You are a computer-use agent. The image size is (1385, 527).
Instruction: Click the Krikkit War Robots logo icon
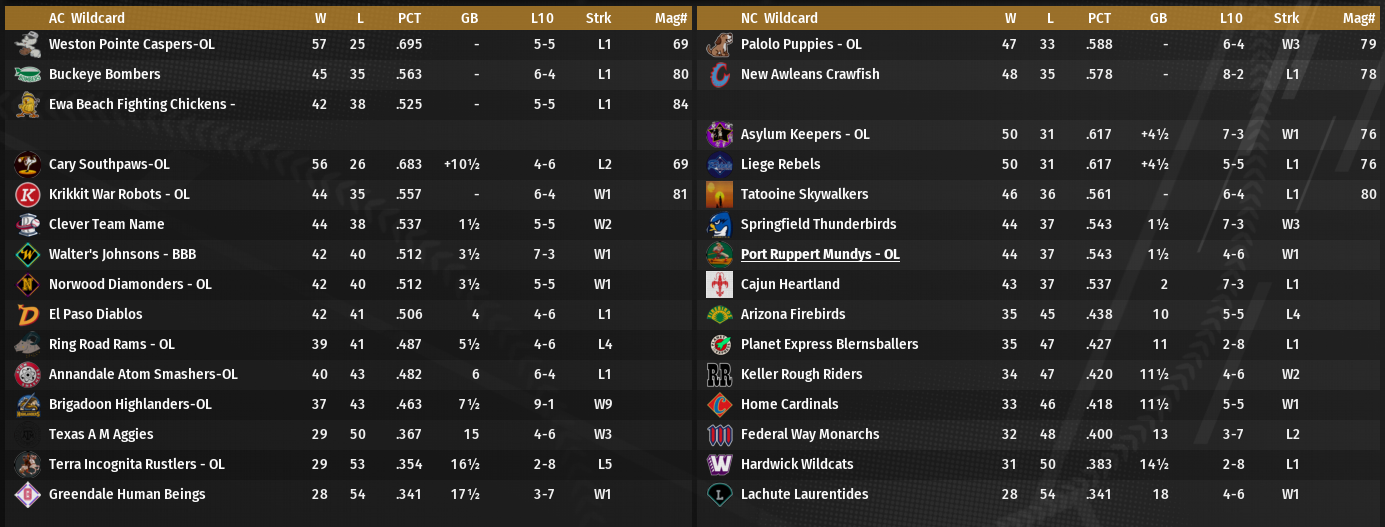pyautogui.click(x=27, y=194)
